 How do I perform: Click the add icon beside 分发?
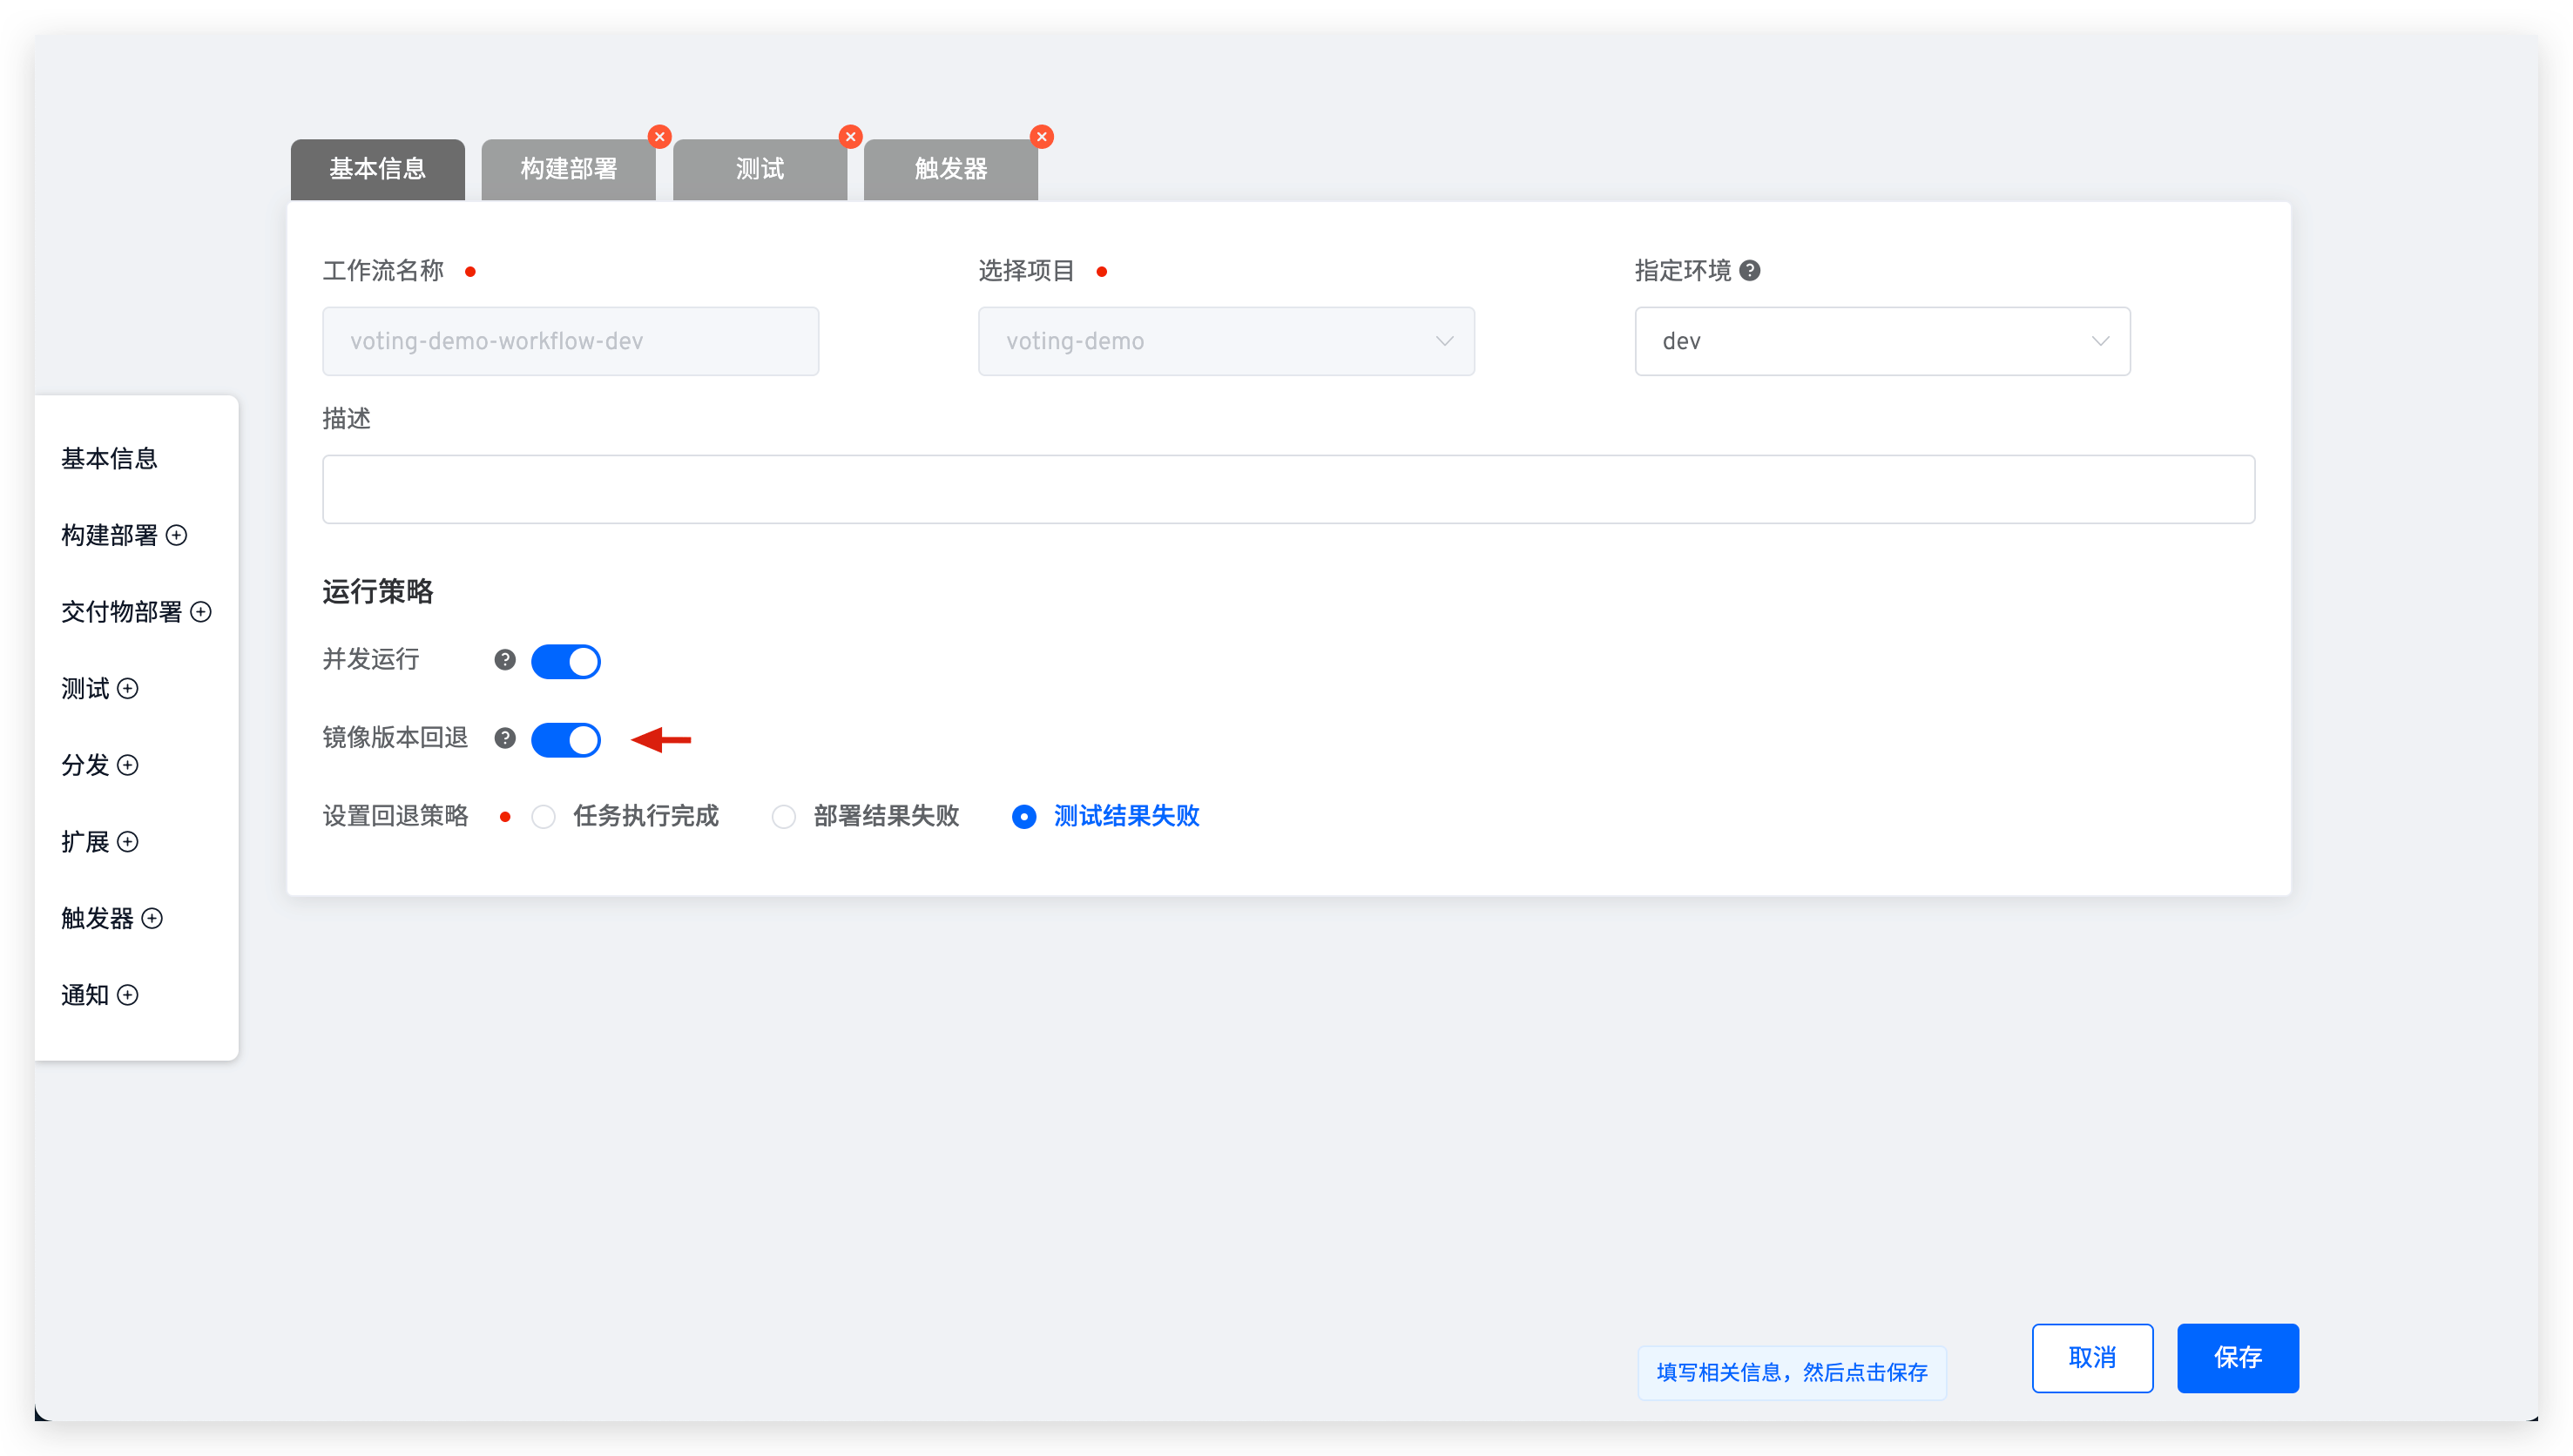click(x=127, y=766)
